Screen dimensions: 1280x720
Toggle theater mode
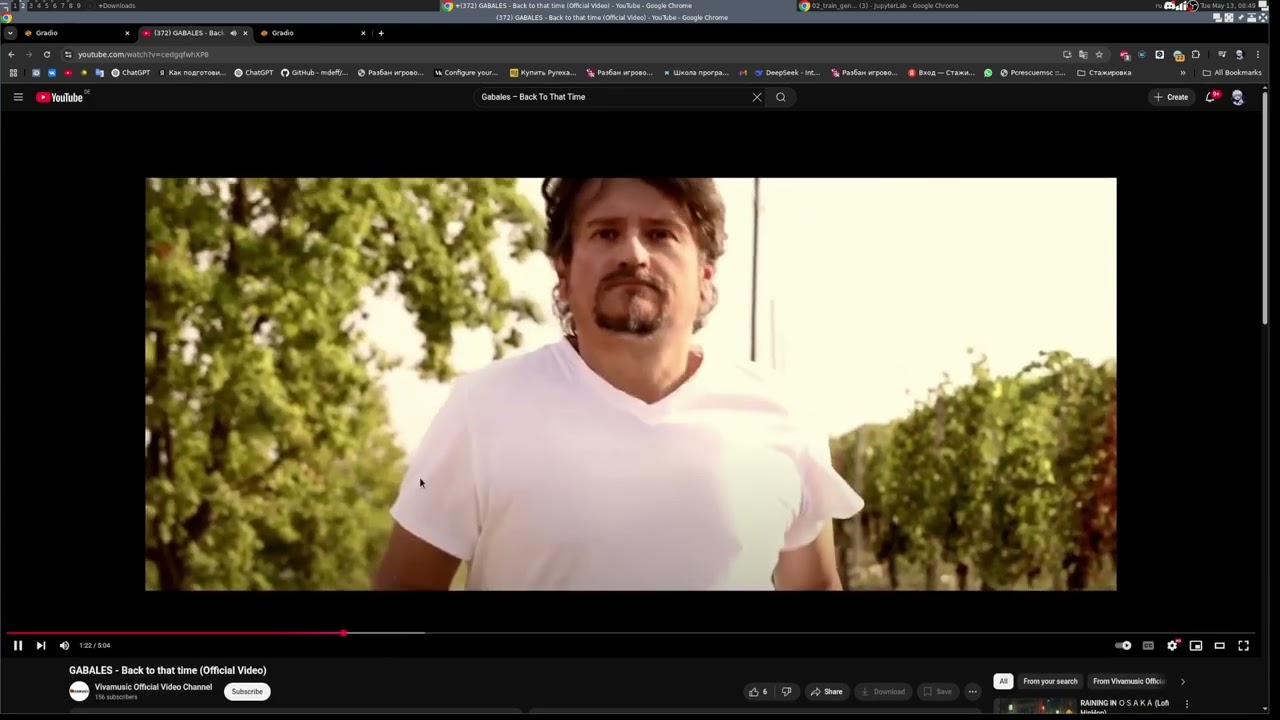click(x=1219, y=645)
